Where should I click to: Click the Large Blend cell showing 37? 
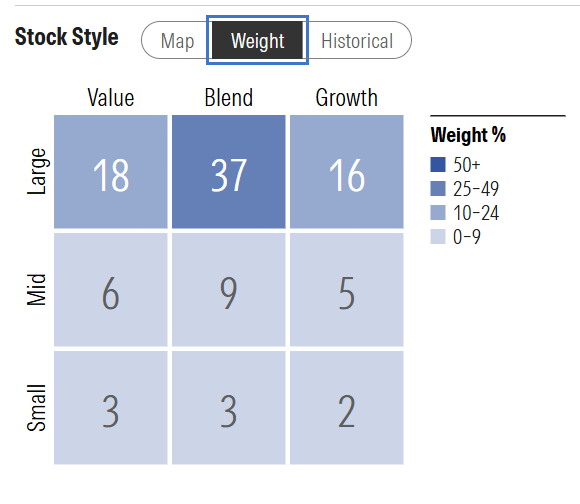click(229, 172)
